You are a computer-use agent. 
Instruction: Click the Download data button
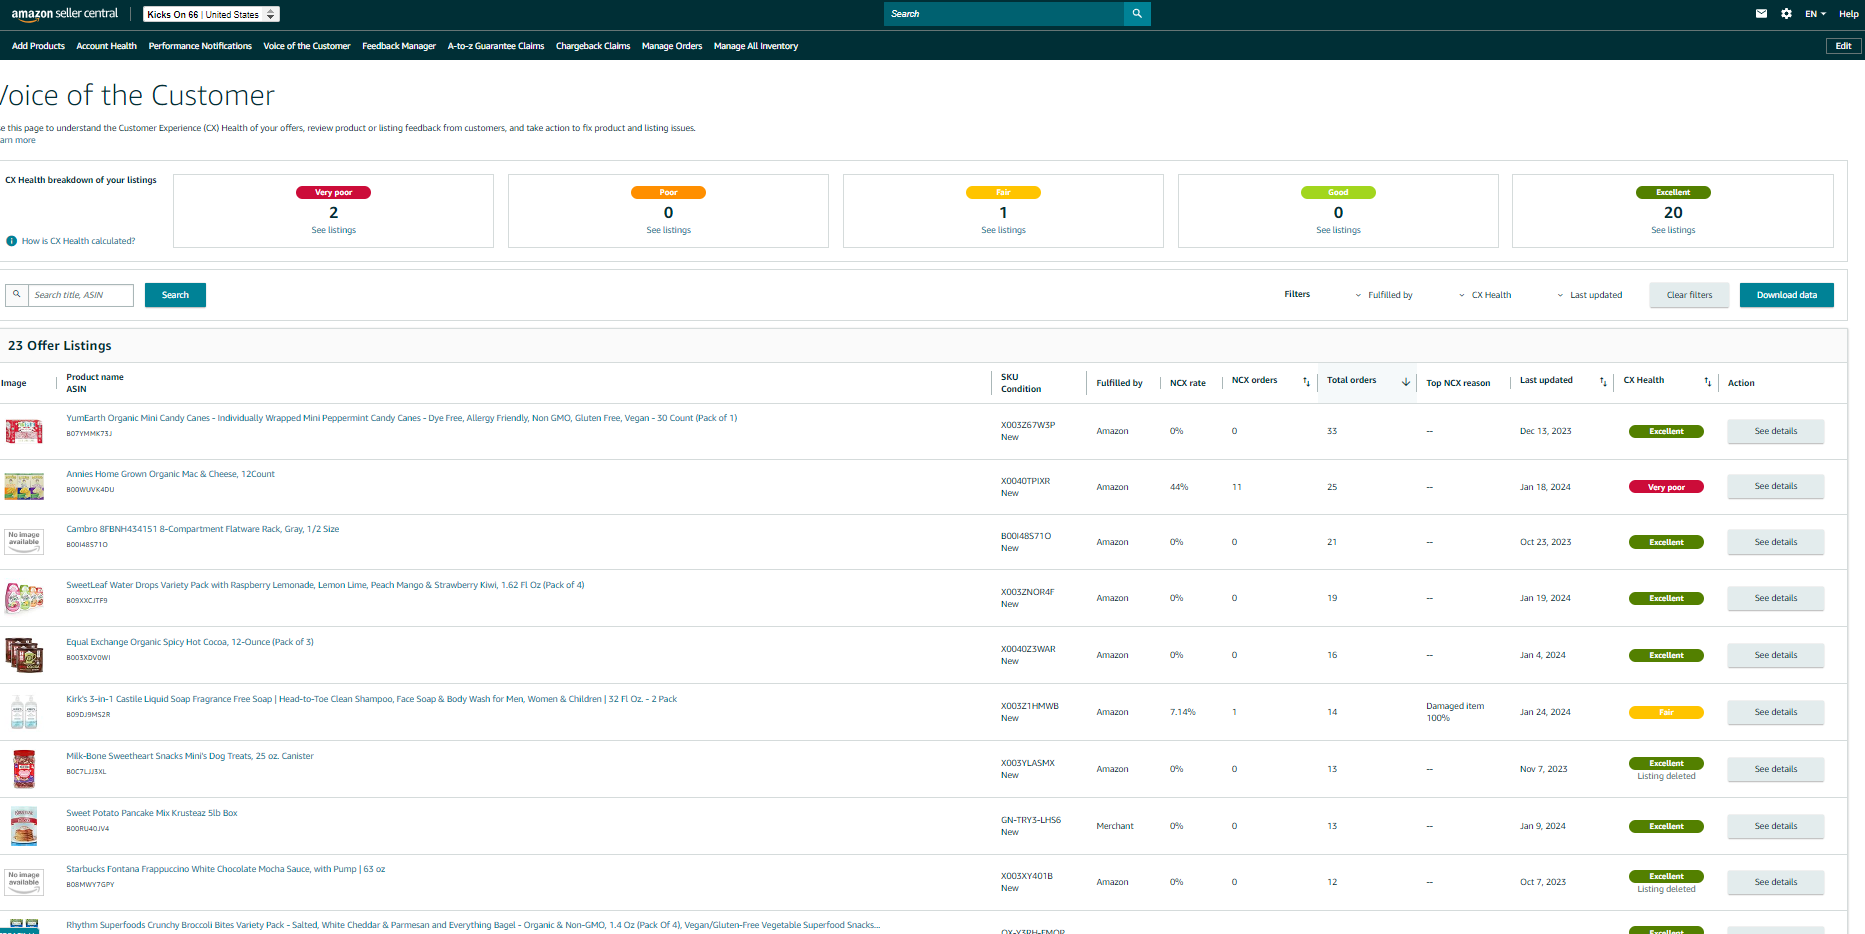click(x=1787, y=295)
